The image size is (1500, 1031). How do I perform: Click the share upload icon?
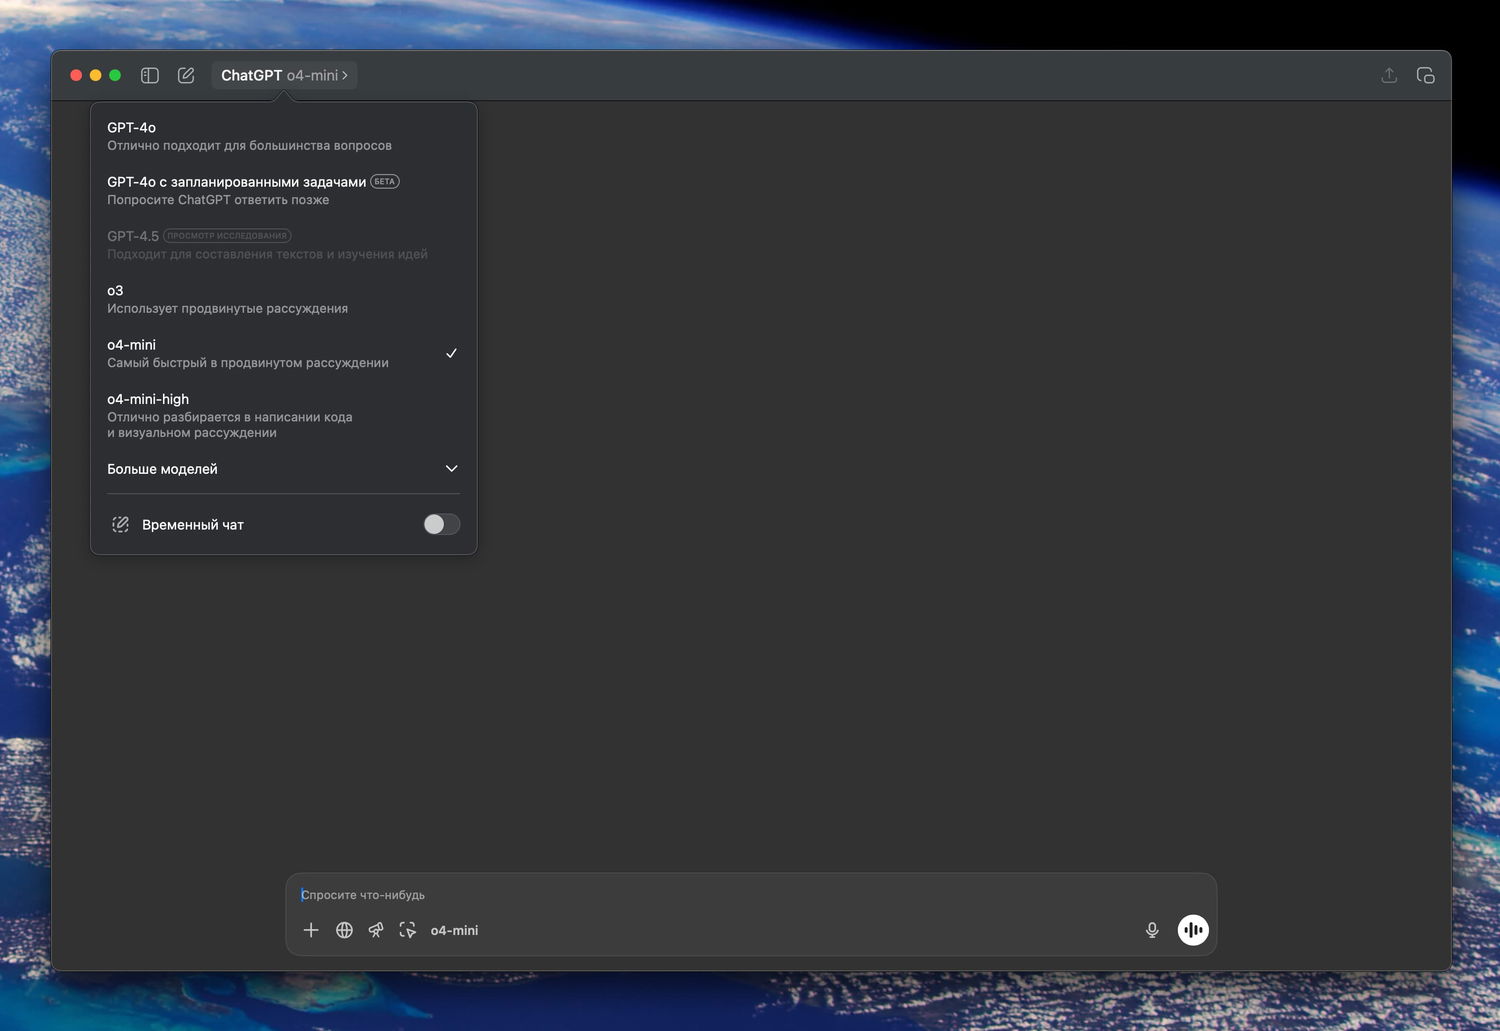coord(1389,75)
